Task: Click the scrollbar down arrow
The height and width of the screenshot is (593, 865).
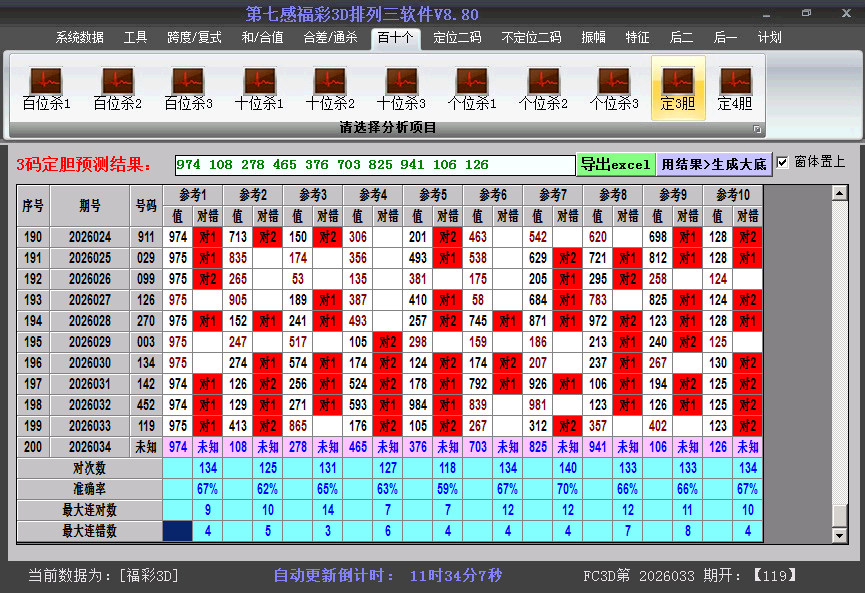Action: (x=840, y=536)
